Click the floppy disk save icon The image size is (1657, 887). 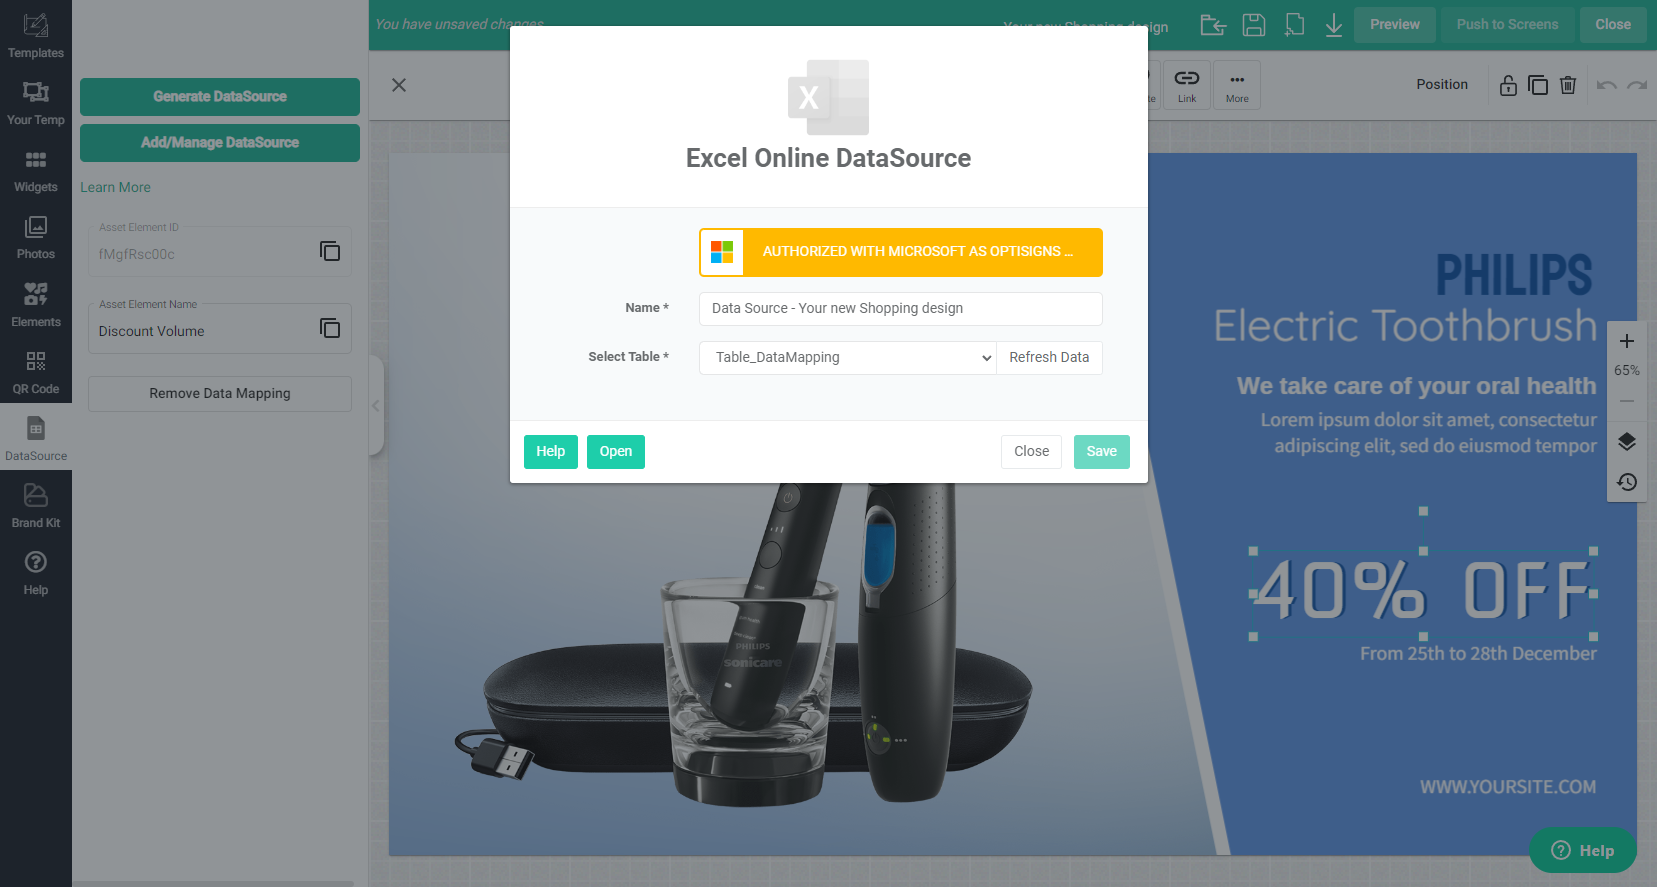point(1253,25)
